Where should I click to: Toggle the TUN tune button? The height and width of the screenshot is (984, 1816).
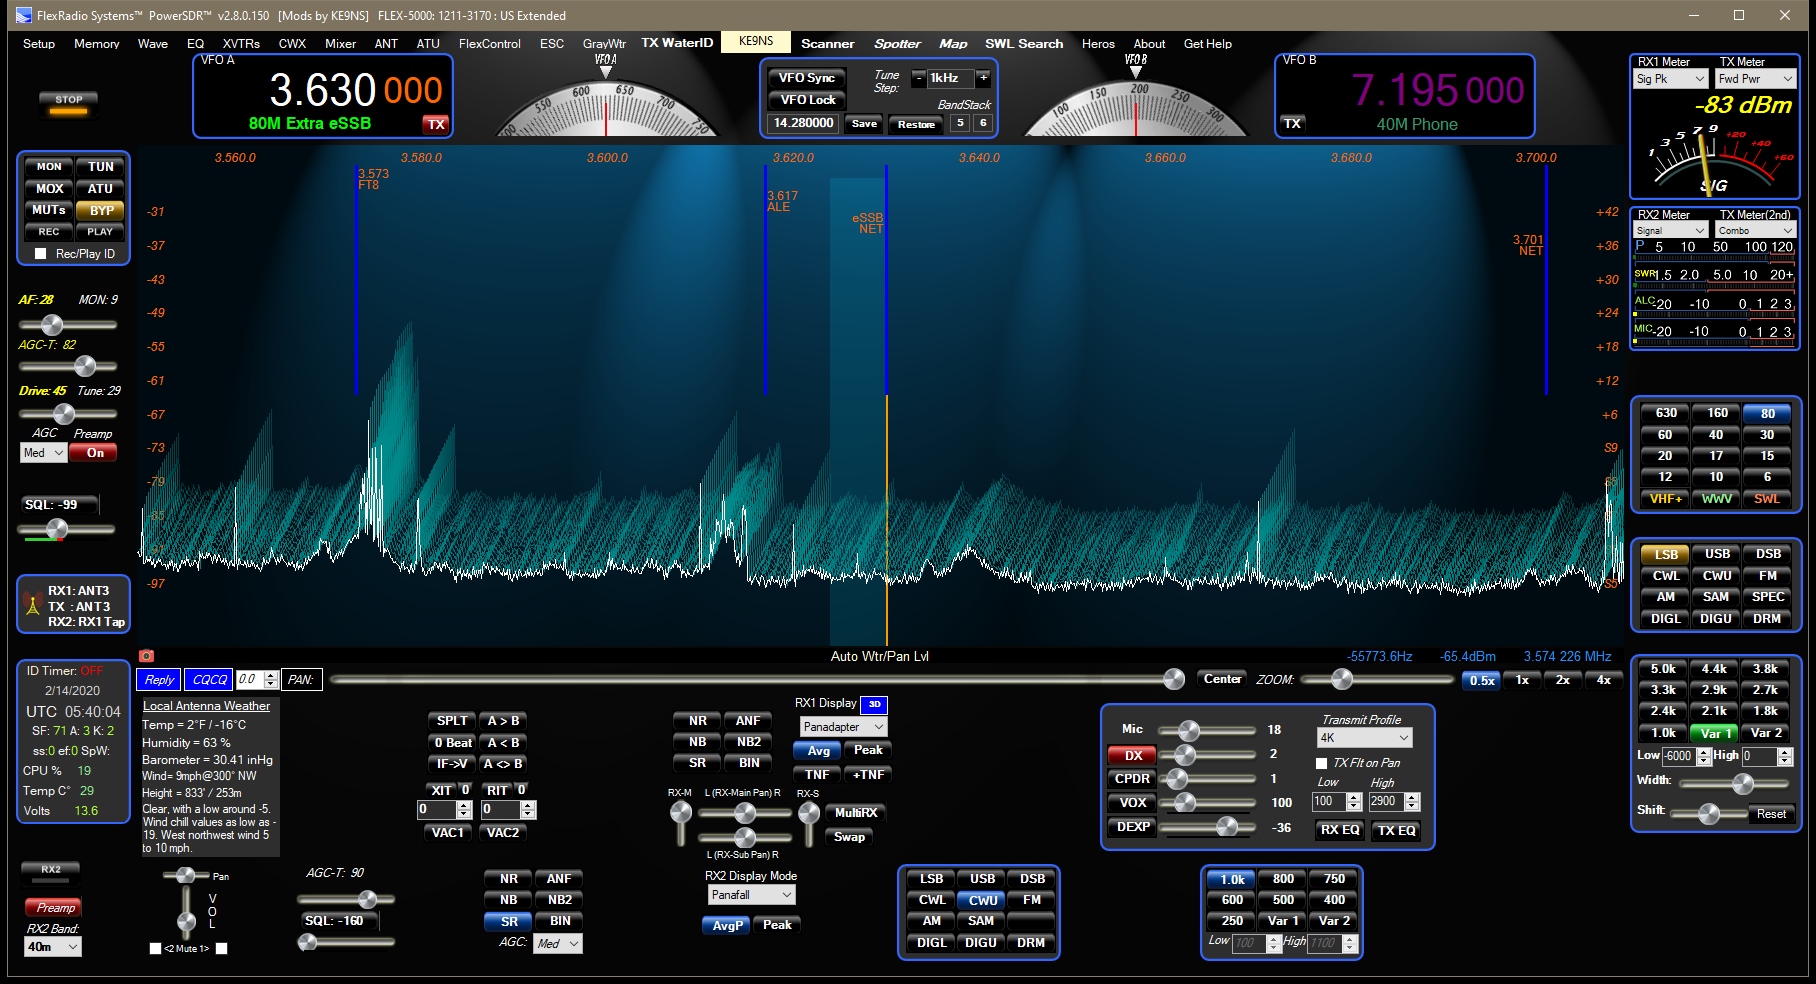tap(100, 167)
